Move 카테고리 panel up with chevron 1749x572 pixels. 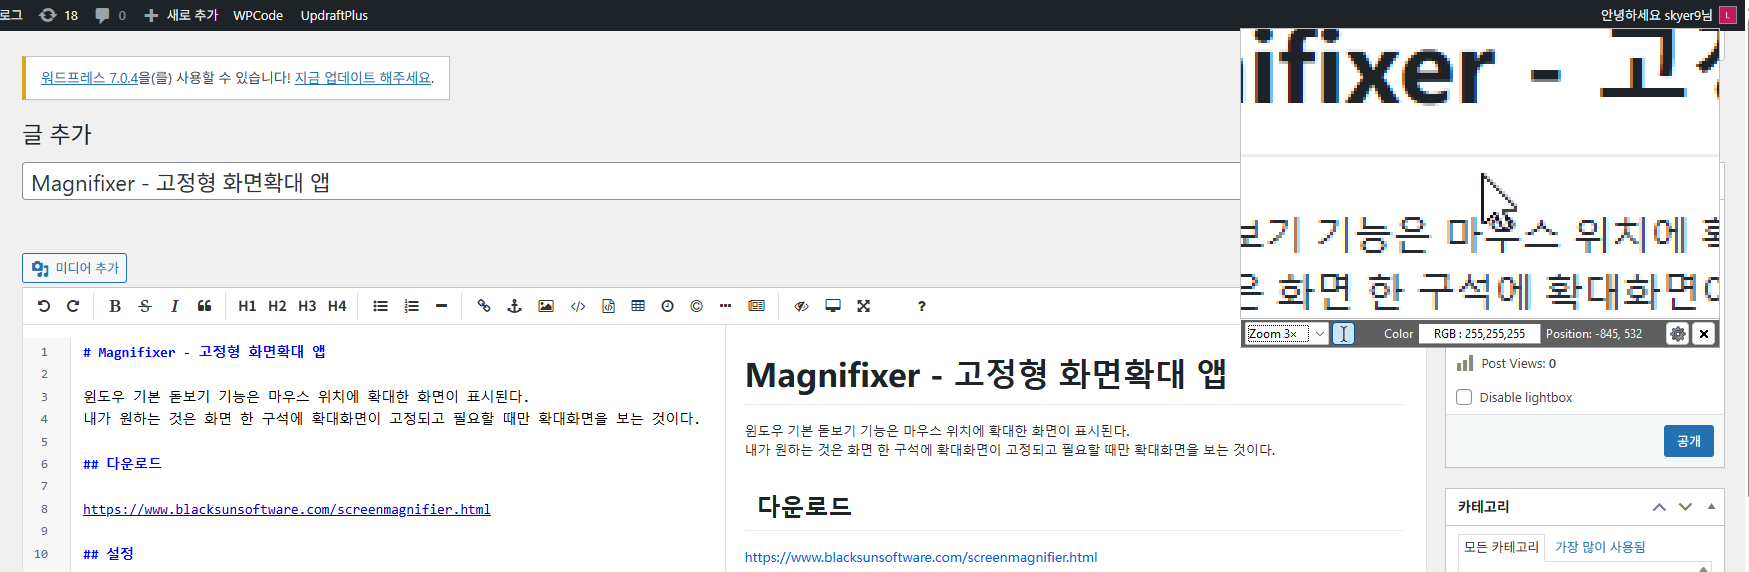[1659, 507]
